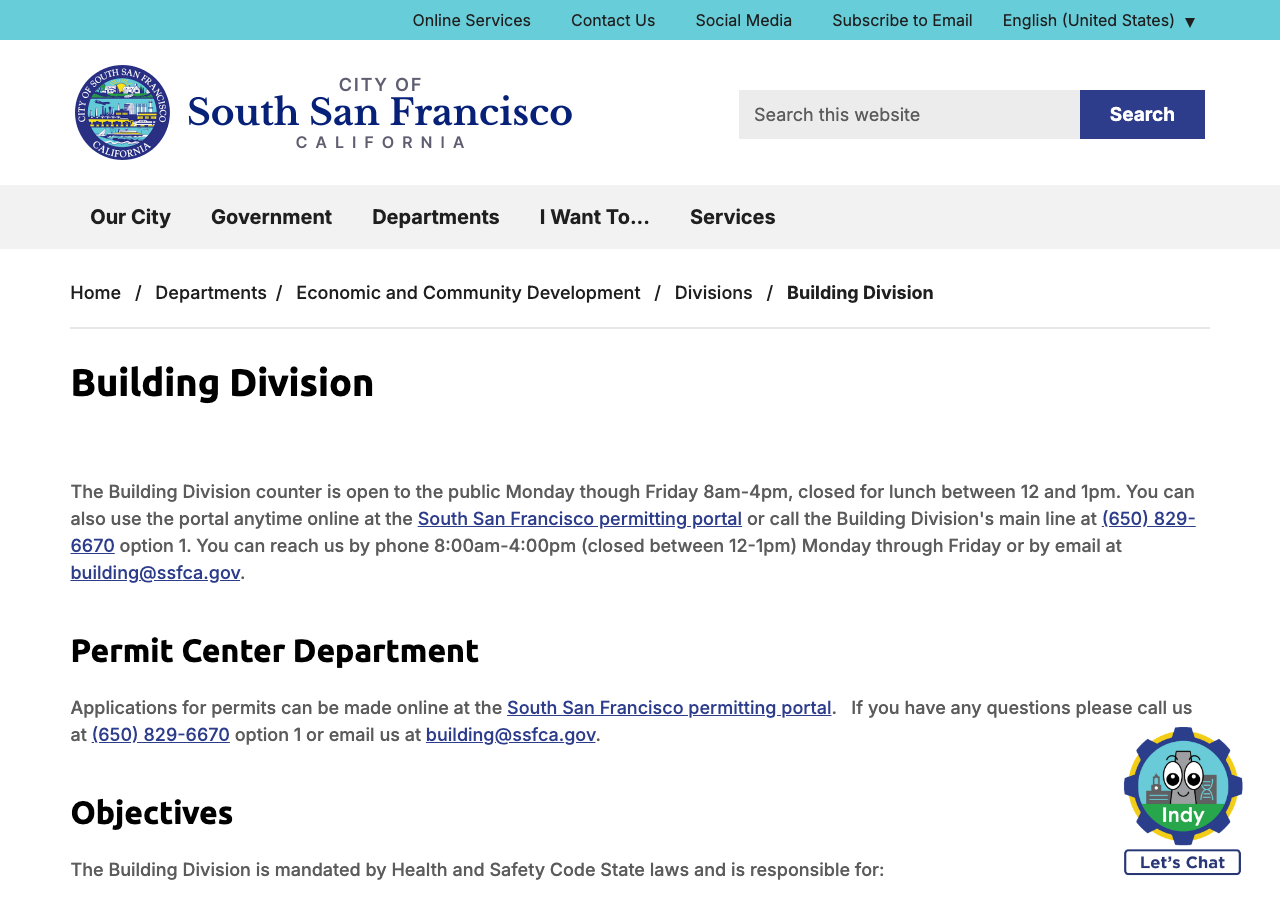Click building@ssfca.gov email in first paragraph

click(155, 573)
